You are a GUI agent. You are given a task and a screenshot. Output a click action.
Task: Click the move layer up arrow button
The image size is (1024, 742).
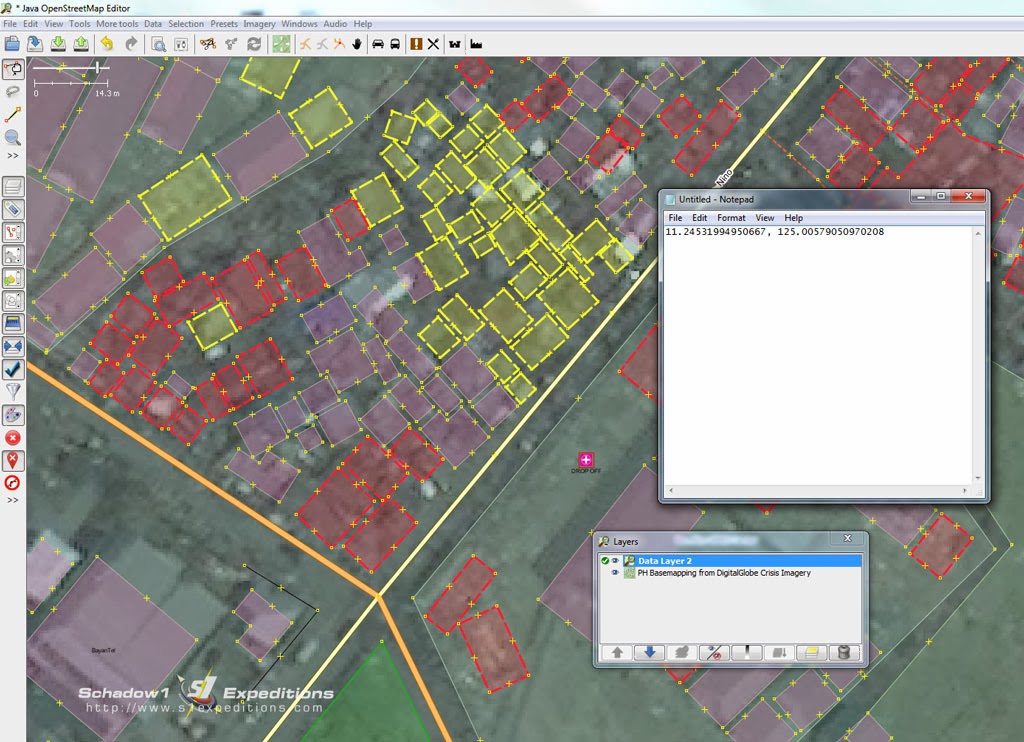617,652
